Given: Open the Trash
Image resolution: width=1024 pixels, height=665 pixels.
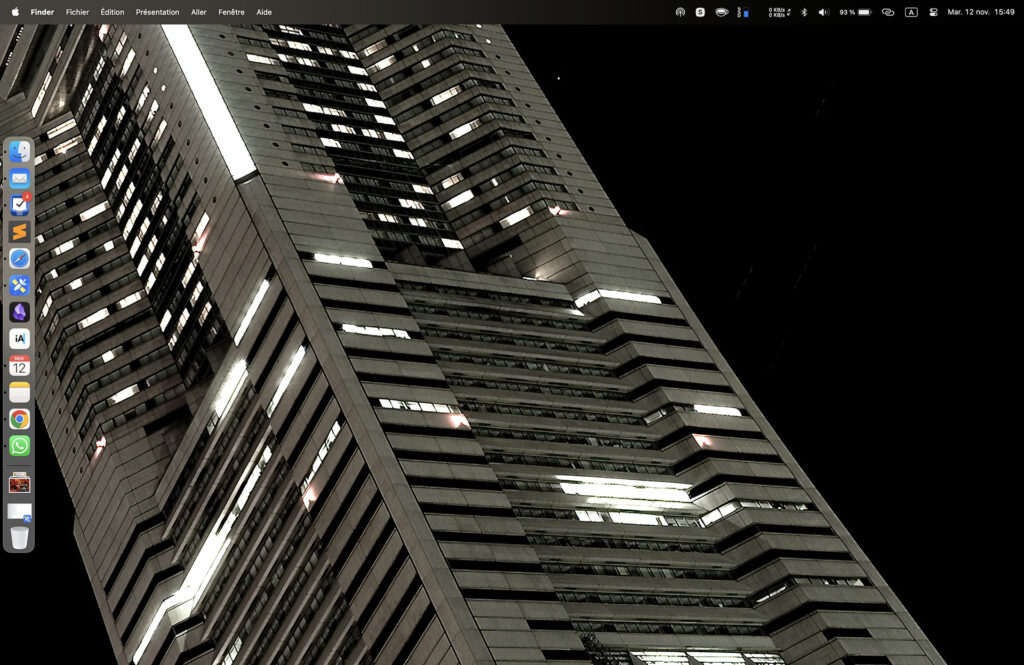Looking at the screenshot, I should pos(20,535).
